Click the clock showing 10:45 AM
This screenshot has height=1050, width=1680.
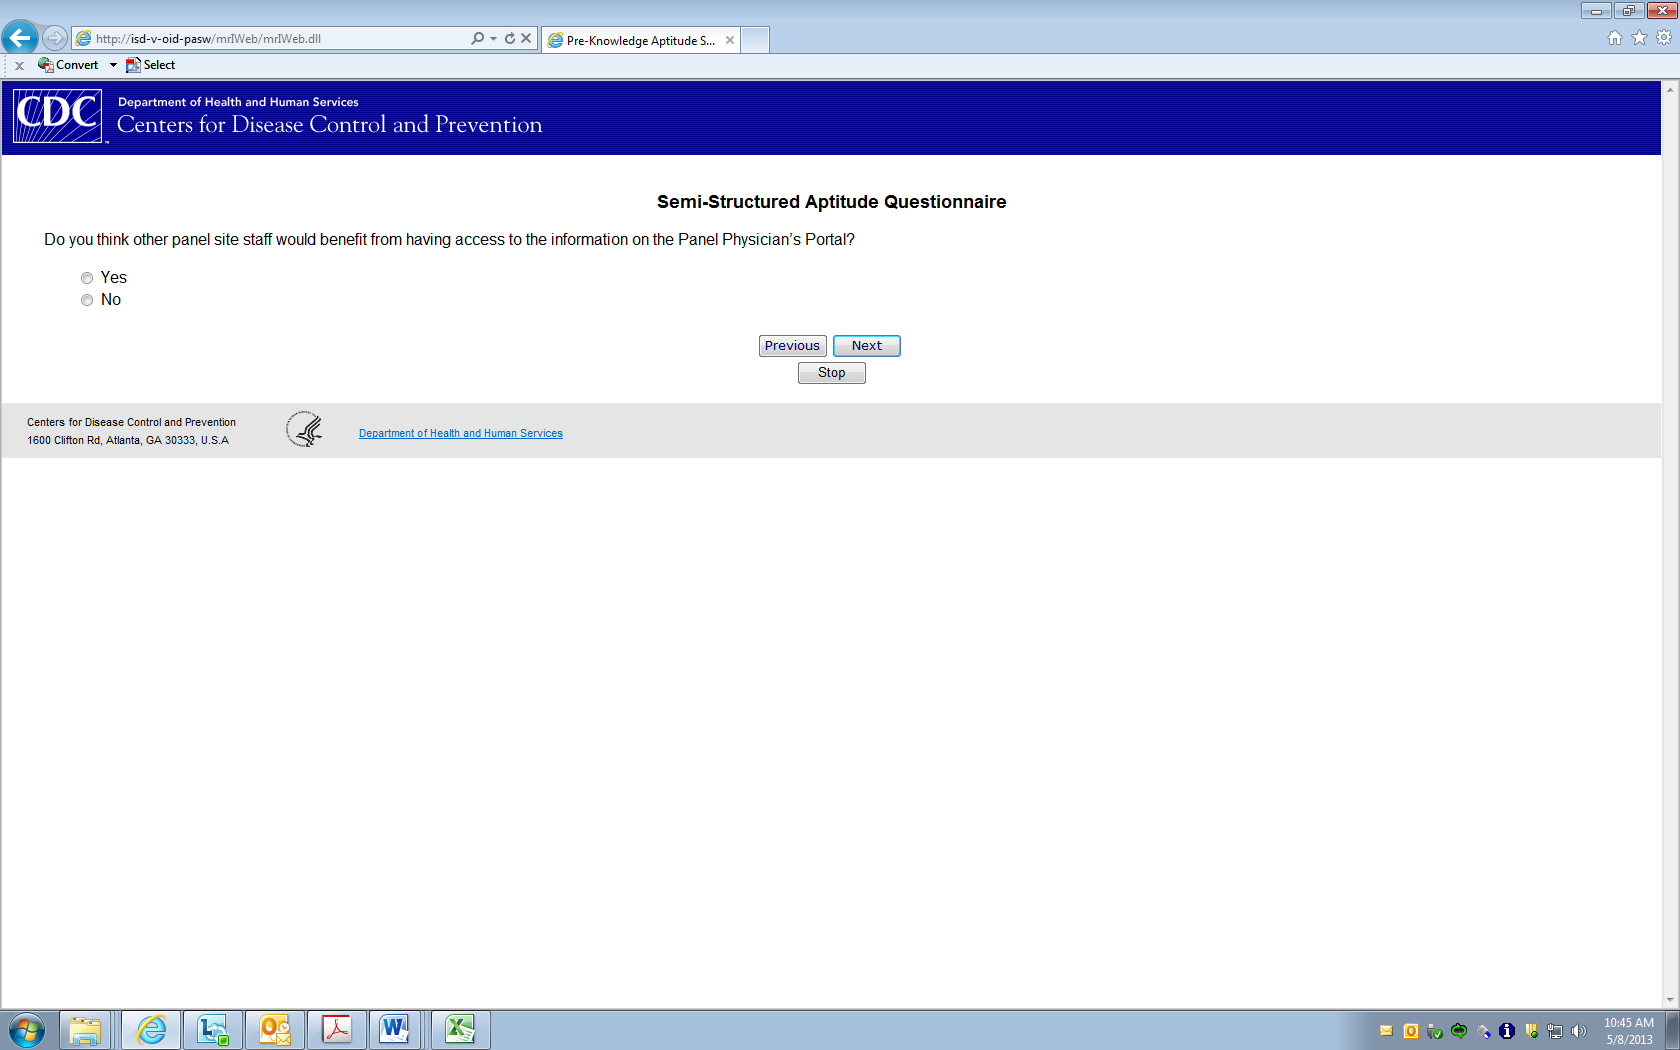[1629, 1031]
